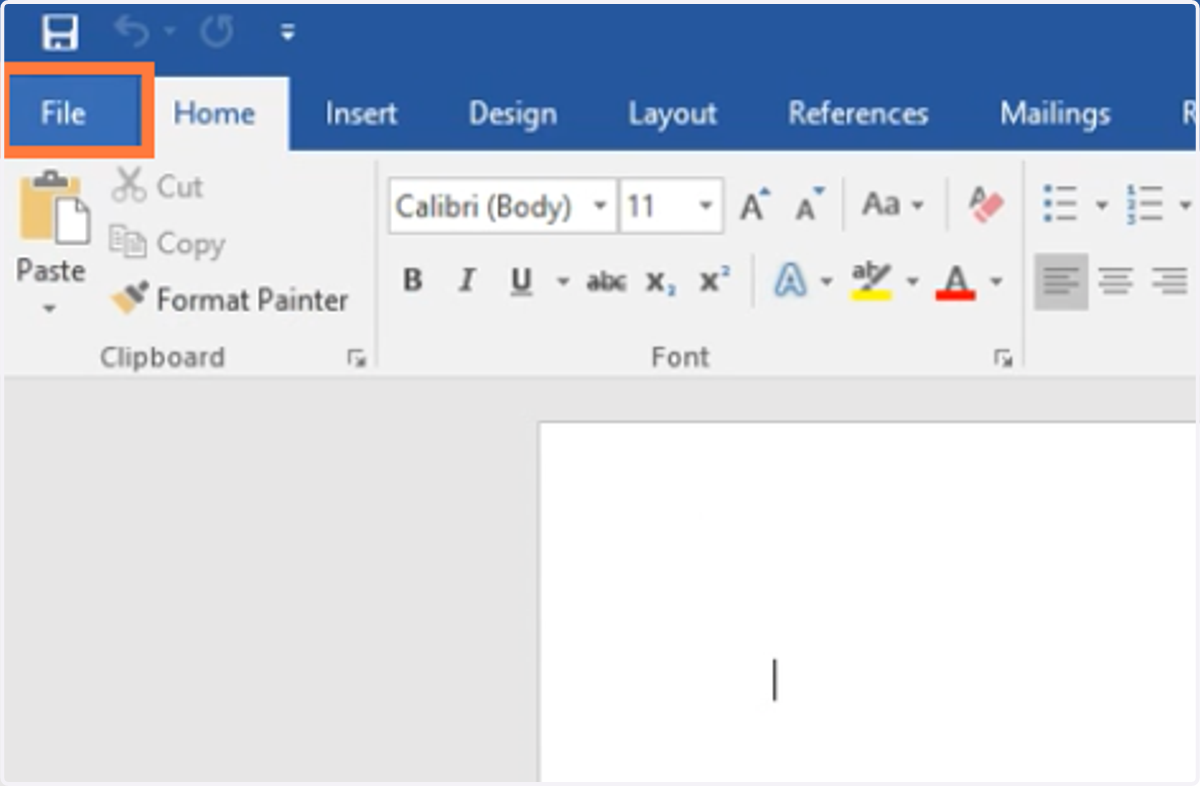Select Center paragraph alignment

[1116, 282]
